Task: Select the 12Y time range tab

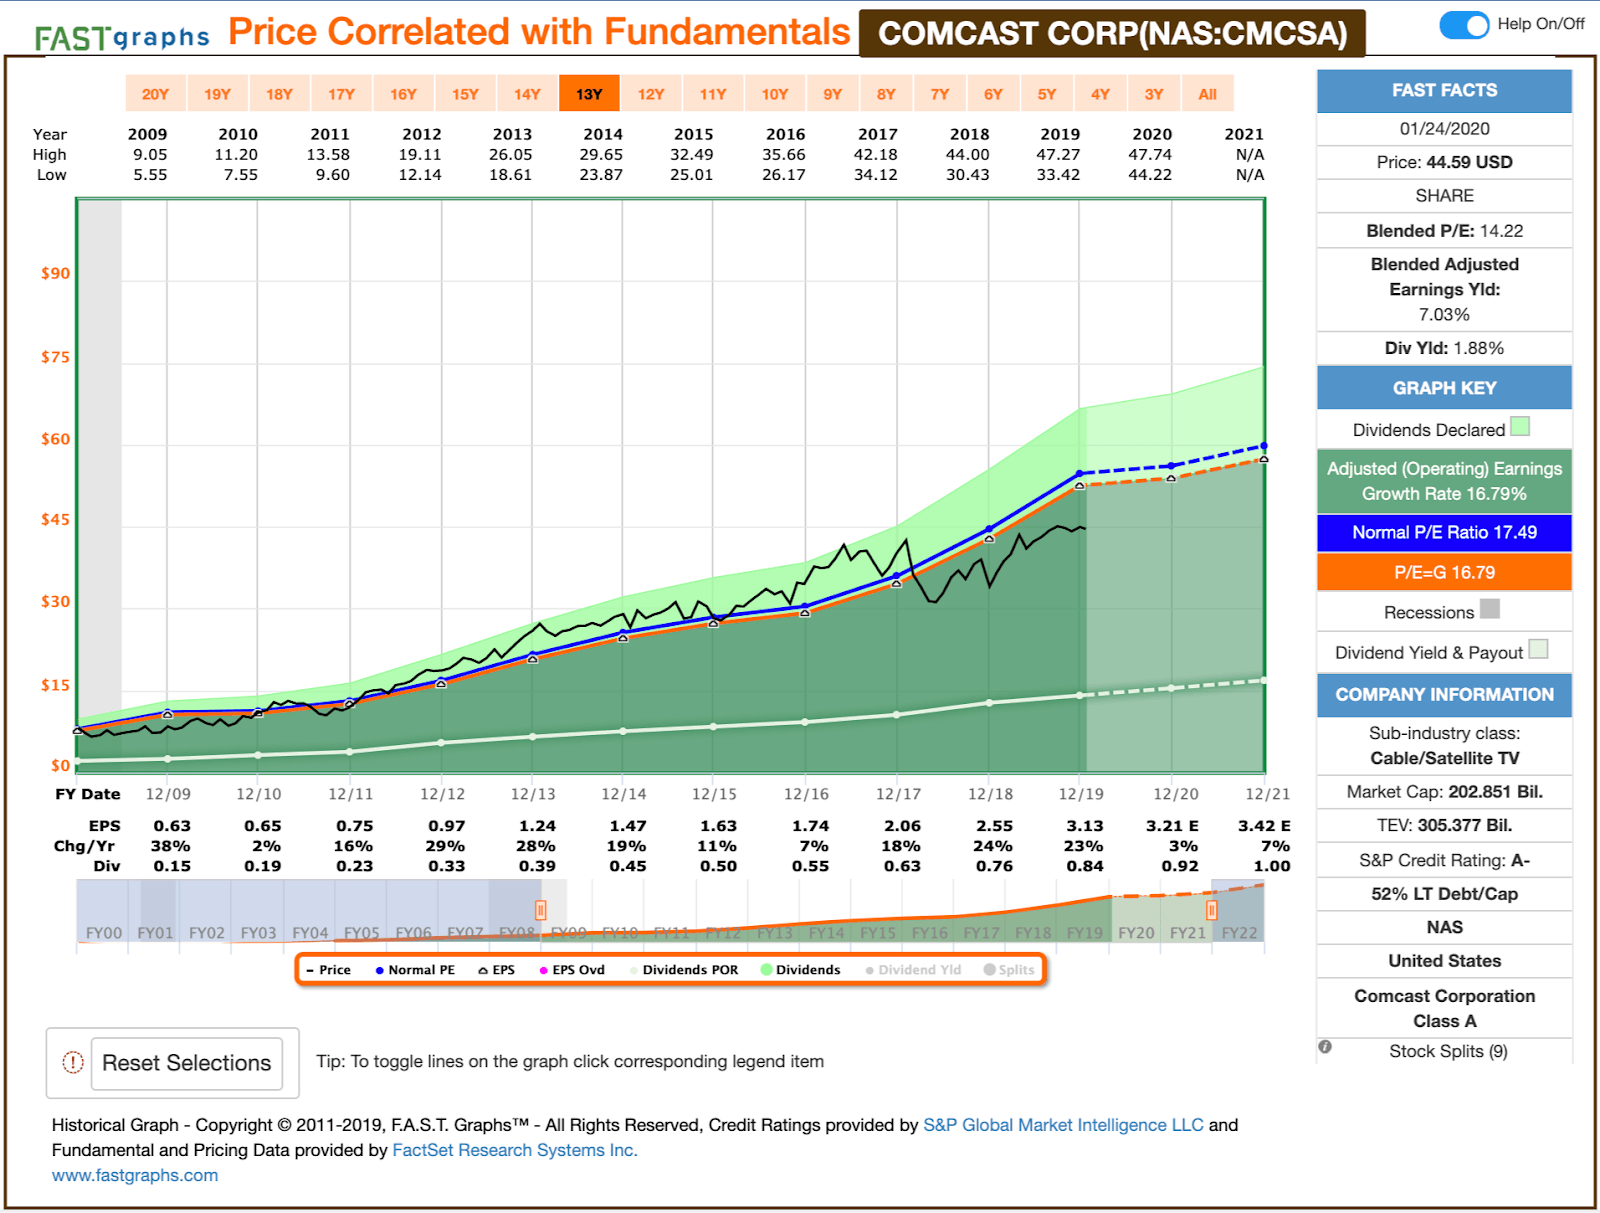Action: coord(651,94)
